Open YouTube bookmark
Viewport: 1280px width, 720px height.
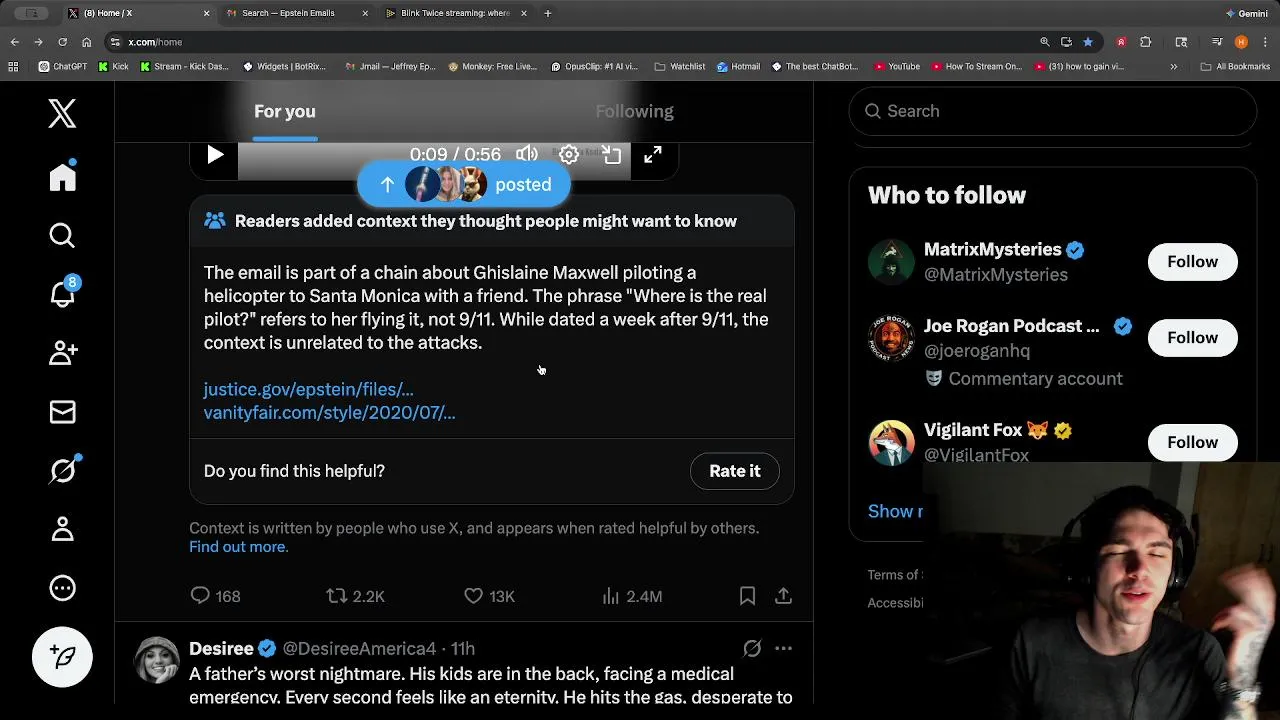897,67
